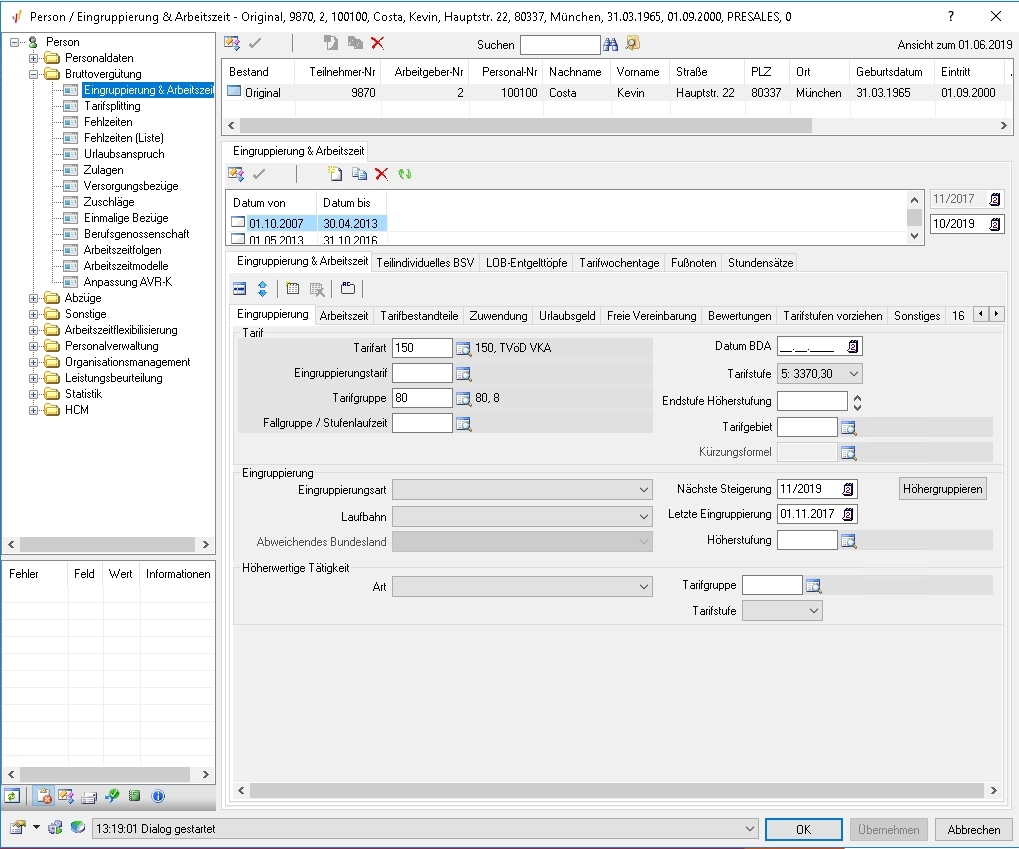
Task: Open the Eingruppierungsart dropdown
Action: pos(643,490)
